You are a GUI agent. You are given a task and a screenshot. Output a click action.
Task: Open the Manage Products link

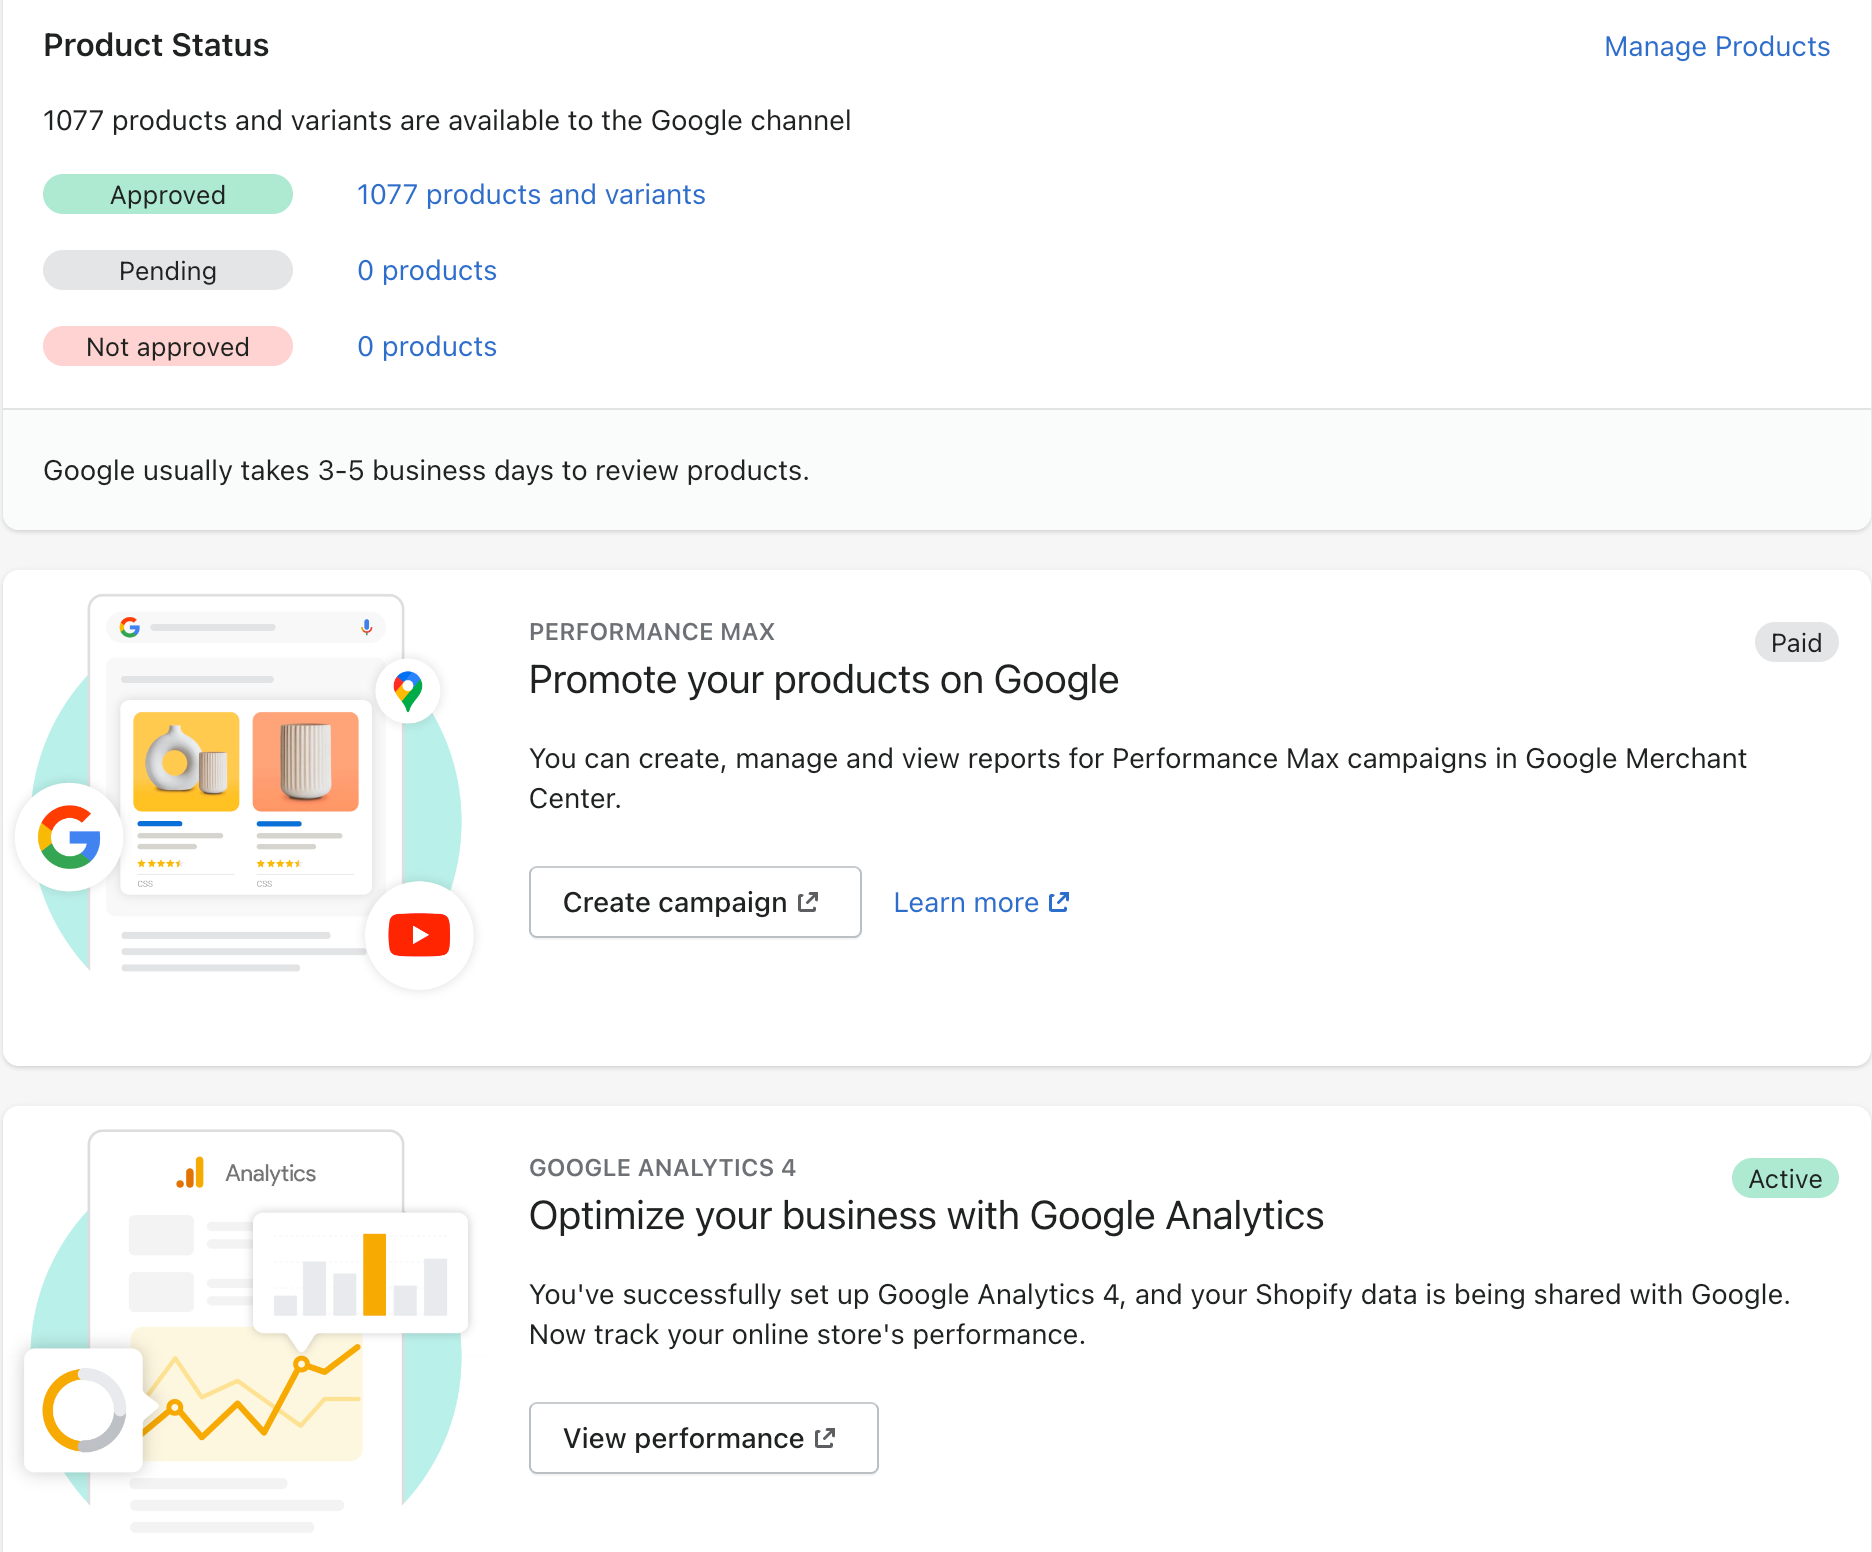click(x=1717, y=47)
